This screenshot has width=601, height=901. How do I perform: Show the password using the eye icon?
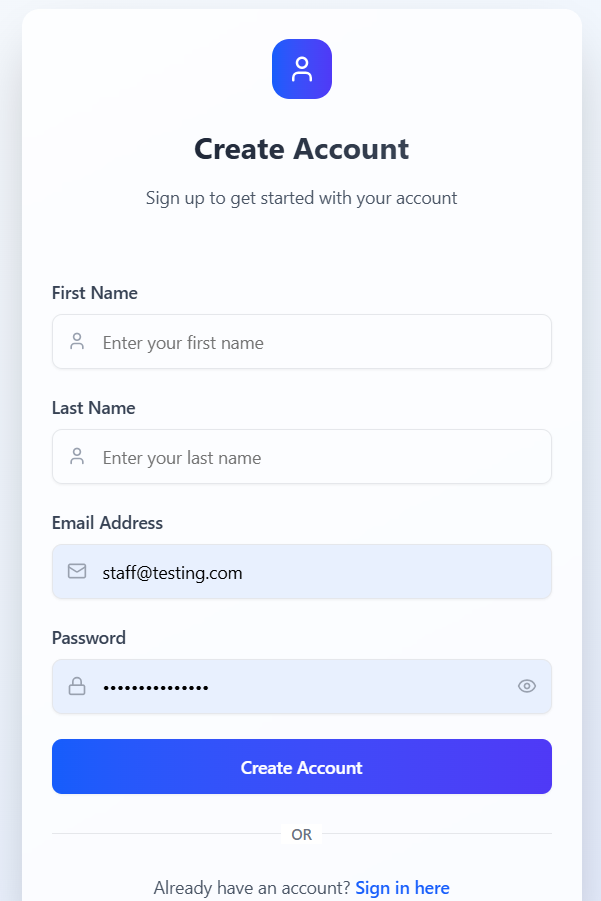[527, 686]
